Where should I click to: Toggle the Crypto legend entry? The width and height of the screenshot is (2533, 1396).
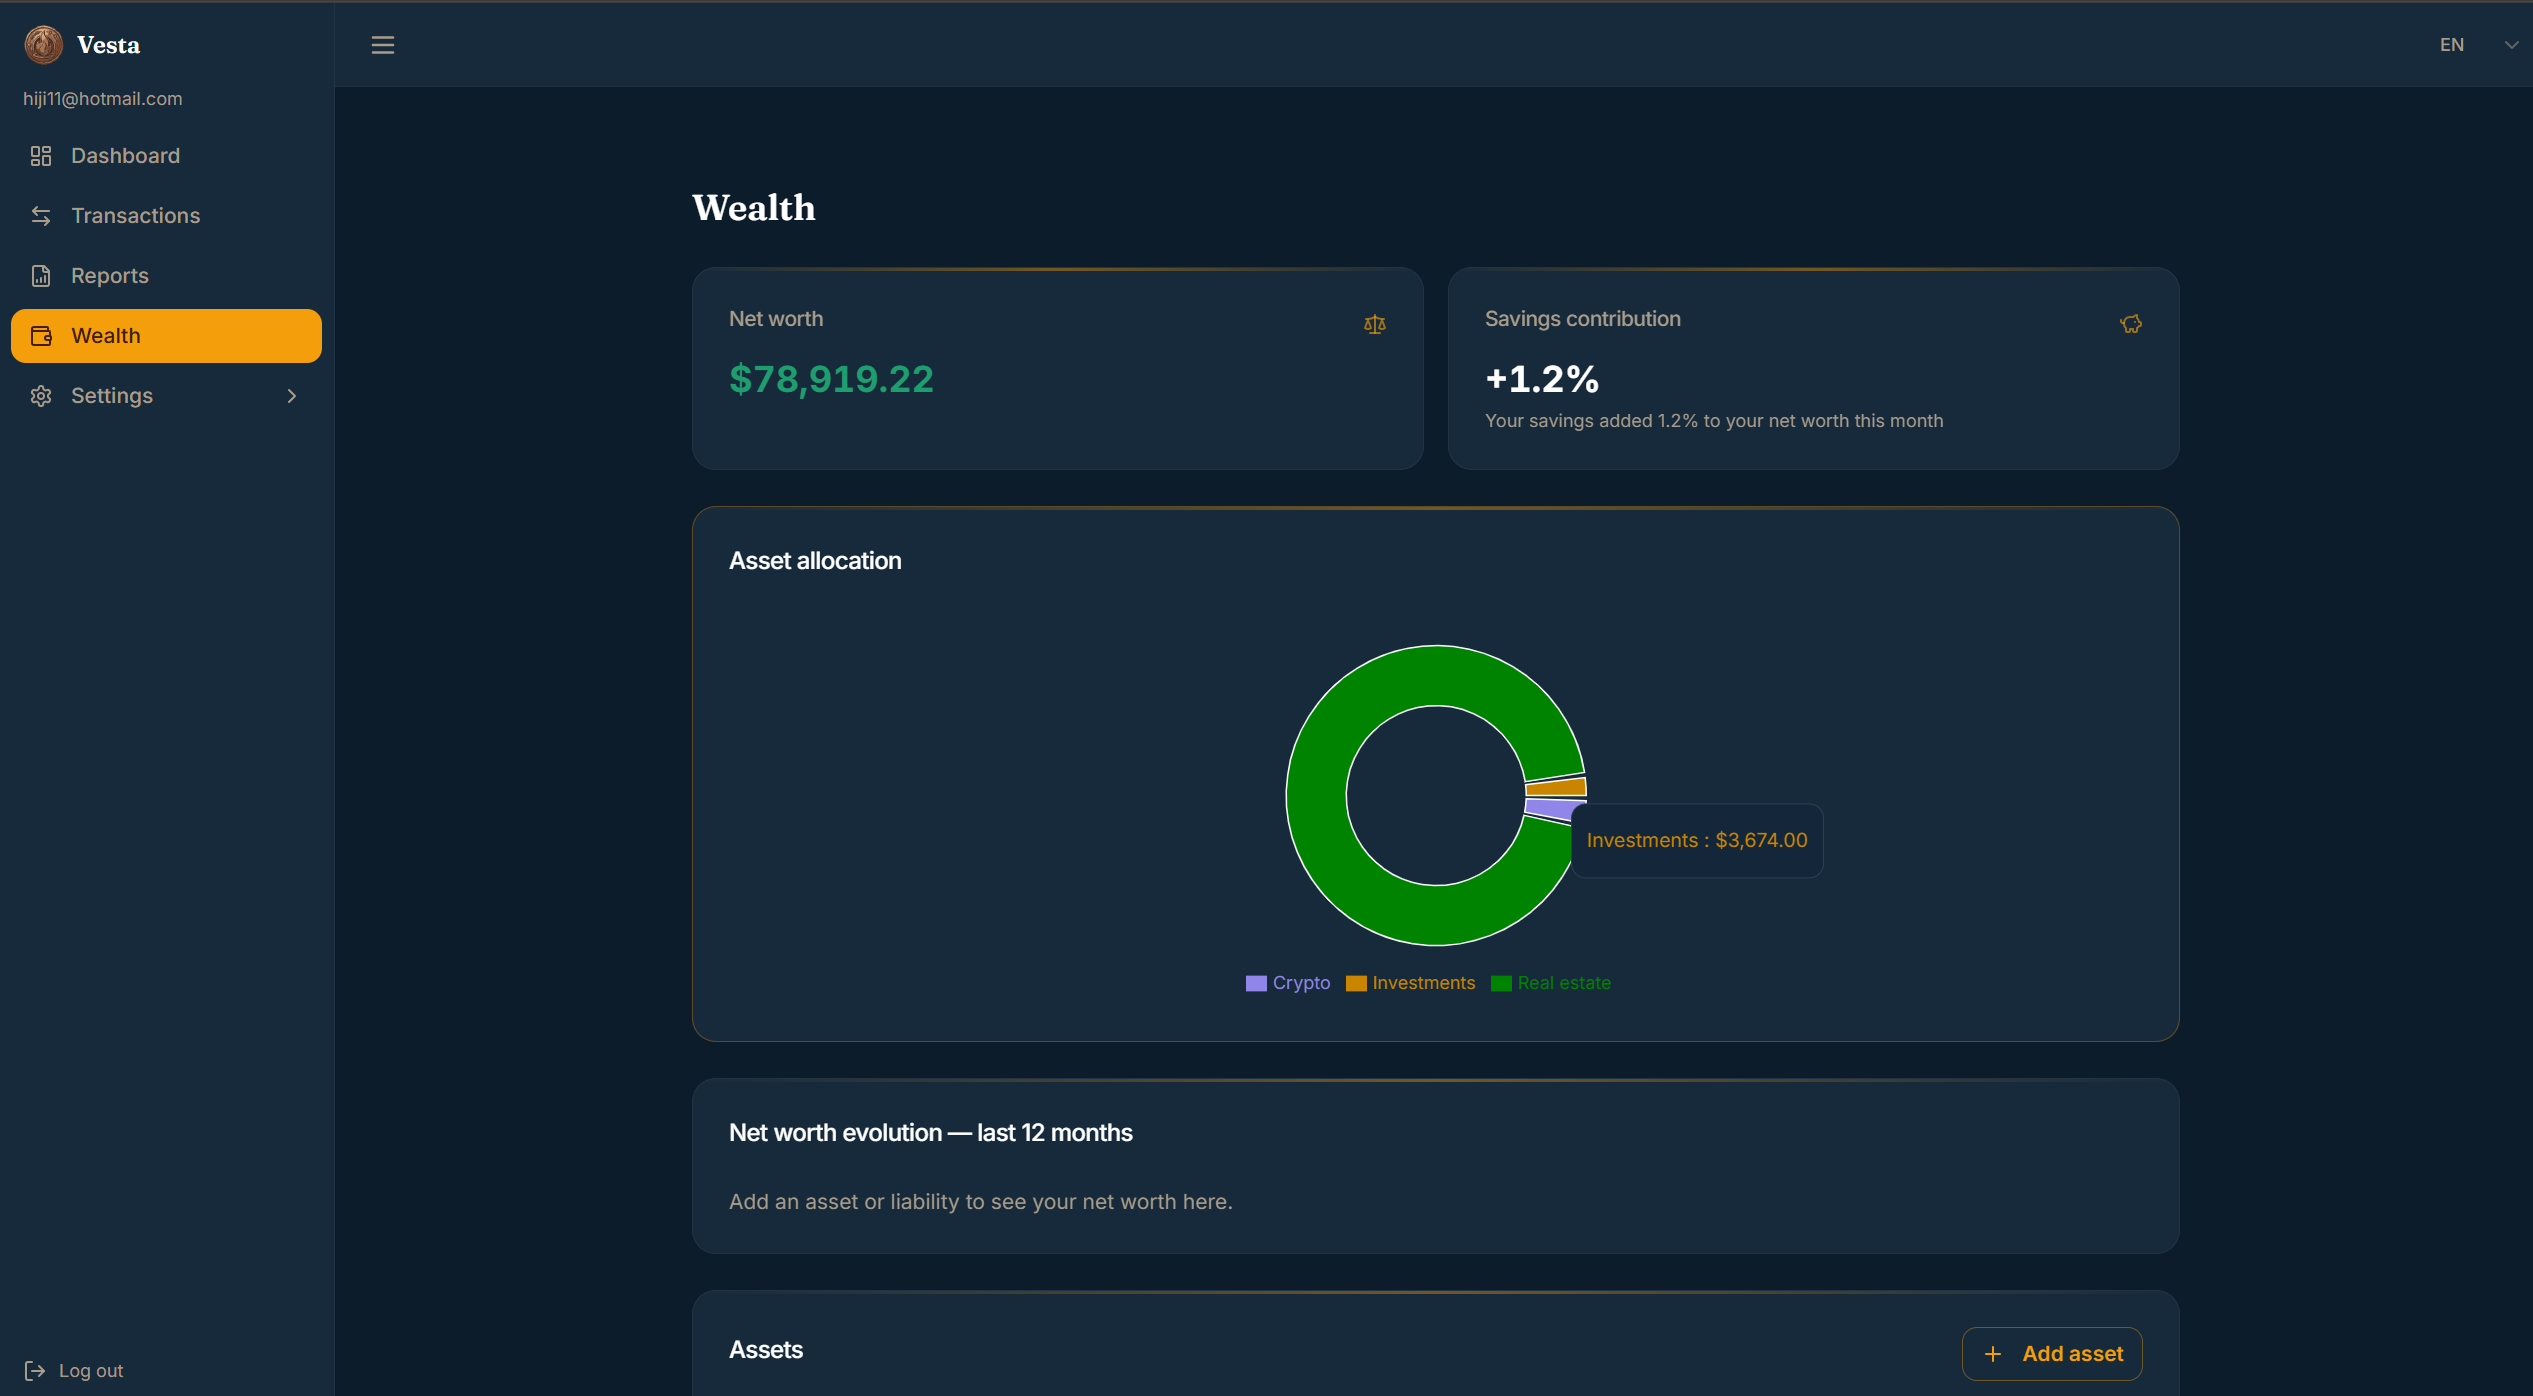[1288, 983]
